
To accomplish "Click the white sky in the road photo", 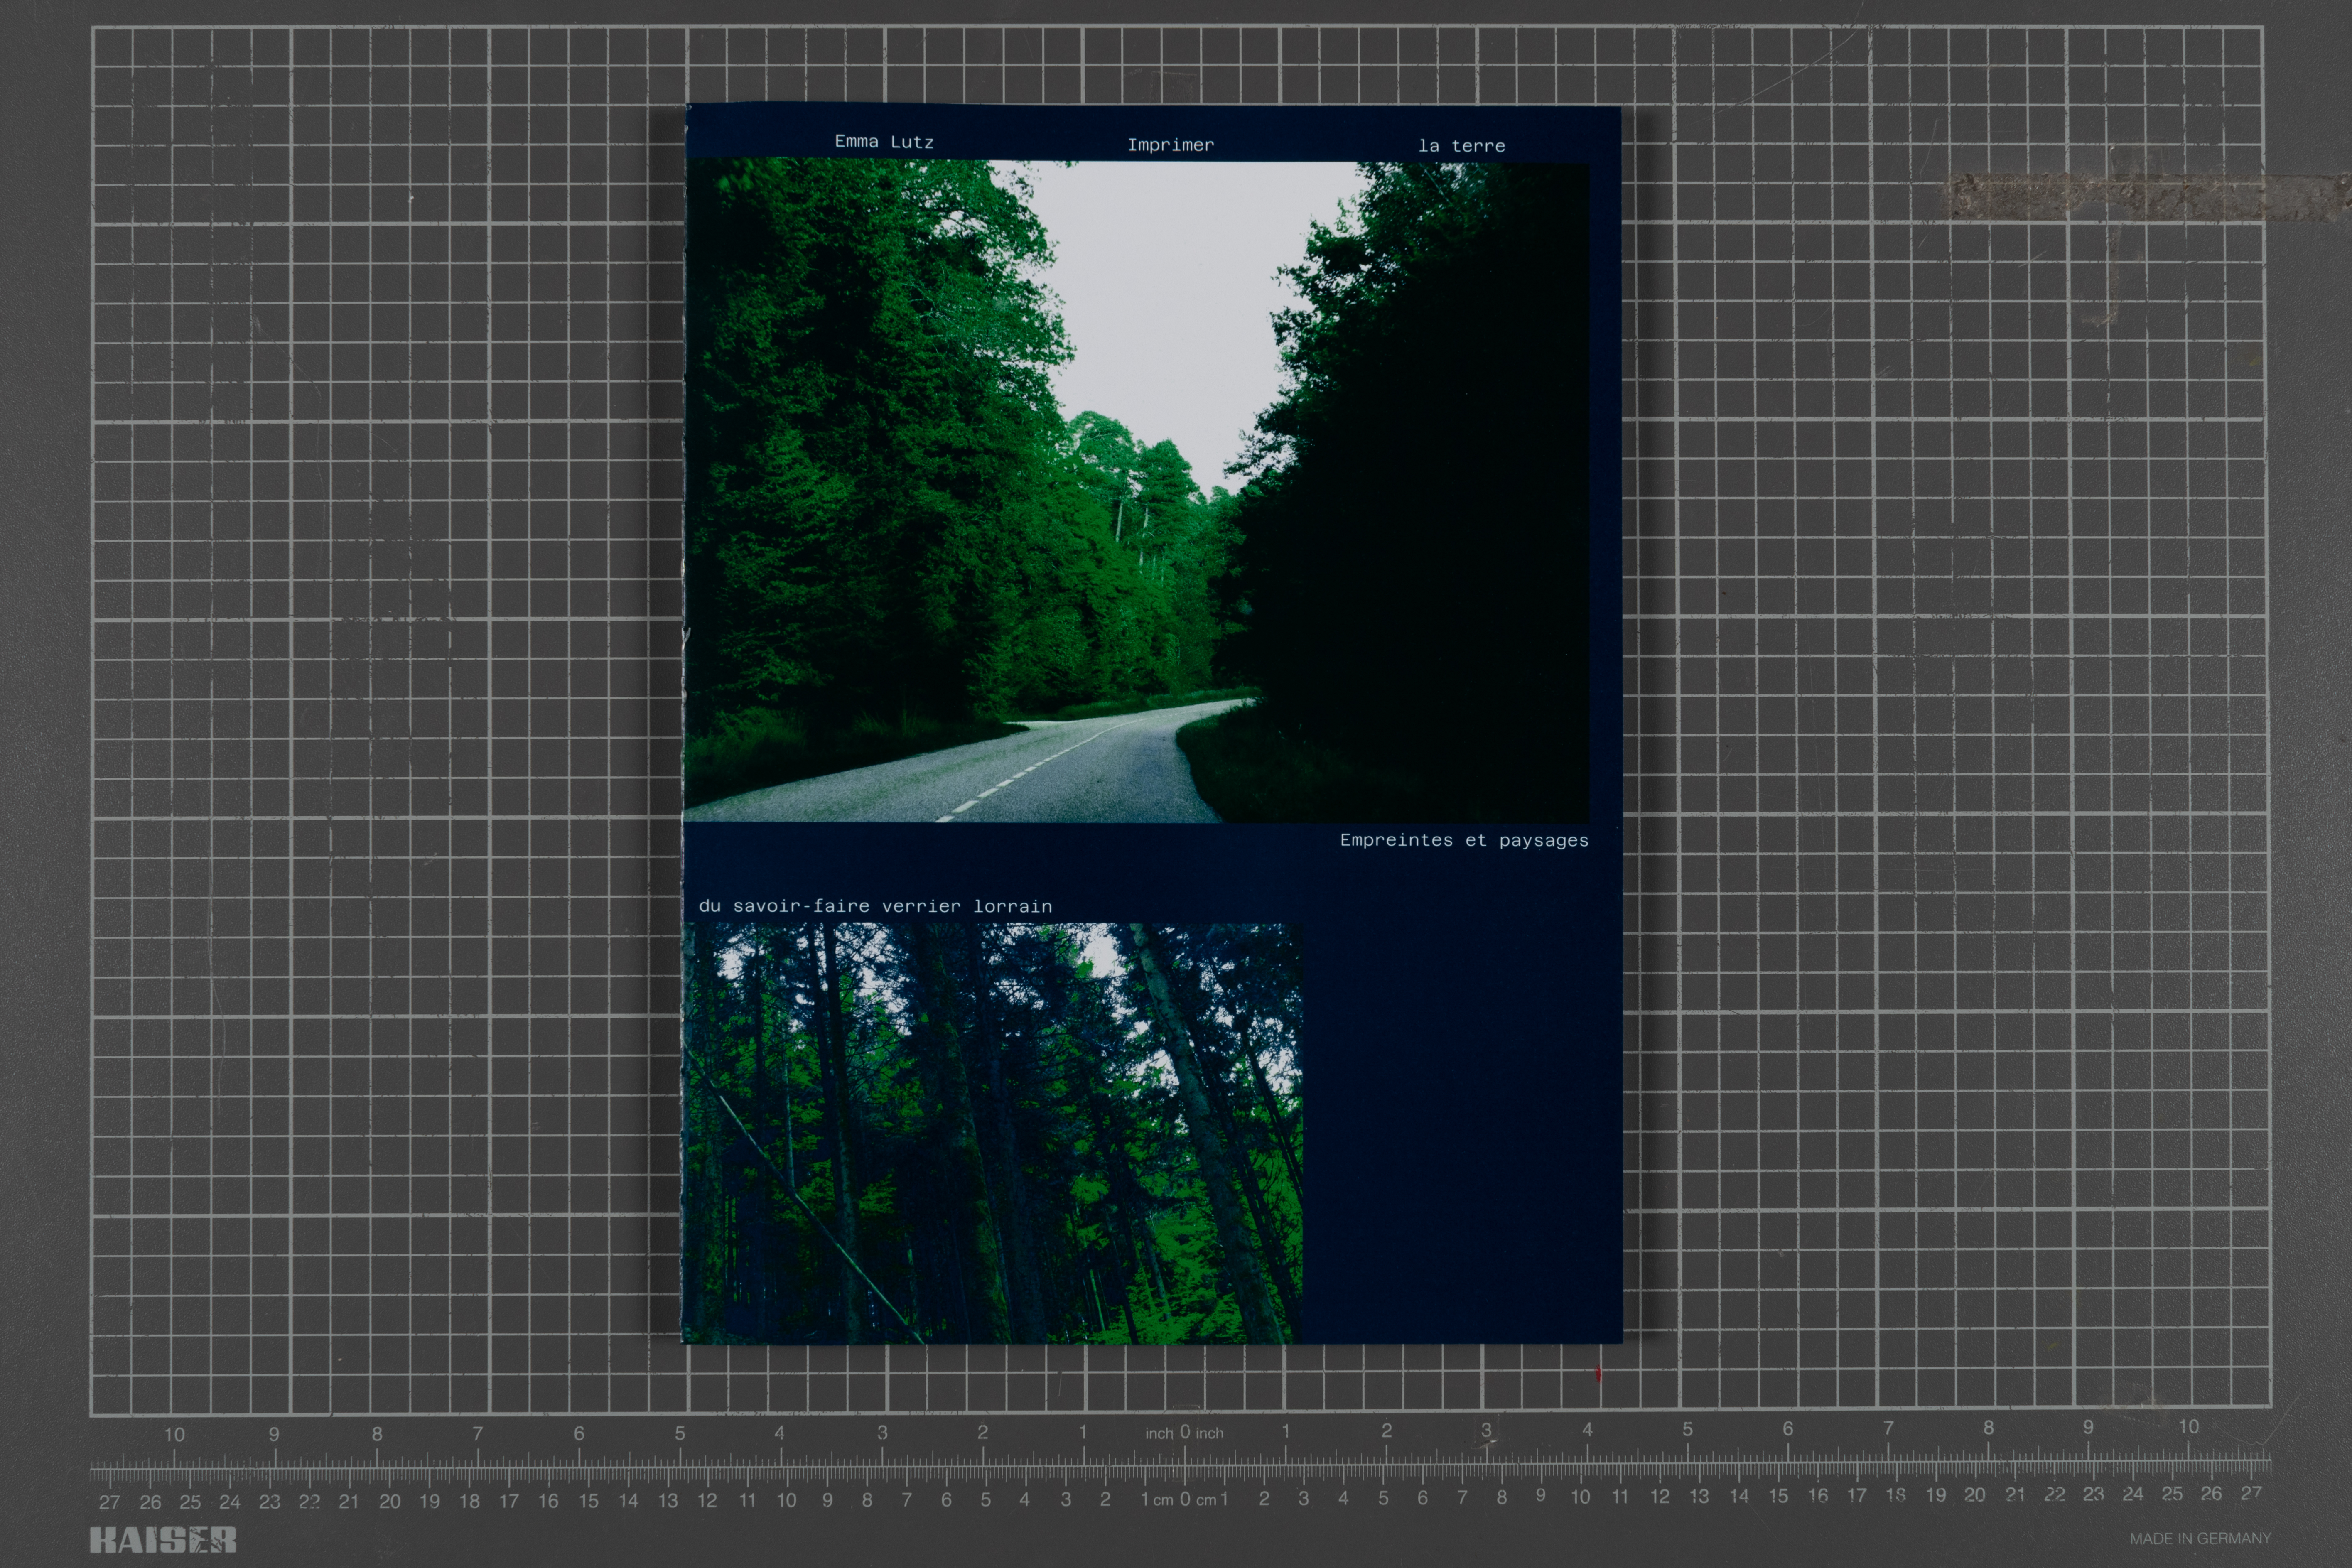I will 1180,300.
